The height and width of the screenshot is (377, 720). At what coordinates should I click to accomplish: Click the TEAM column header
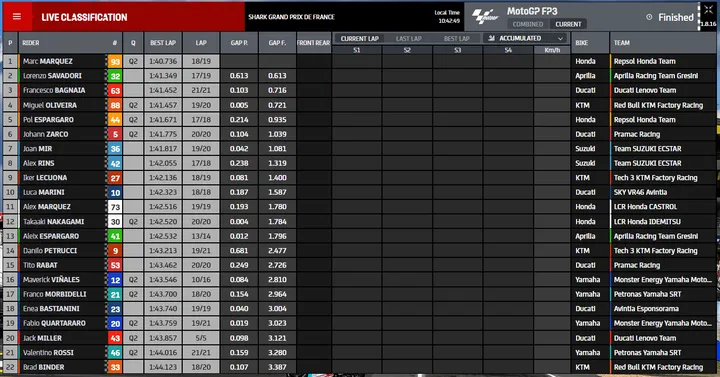[622, 43]
